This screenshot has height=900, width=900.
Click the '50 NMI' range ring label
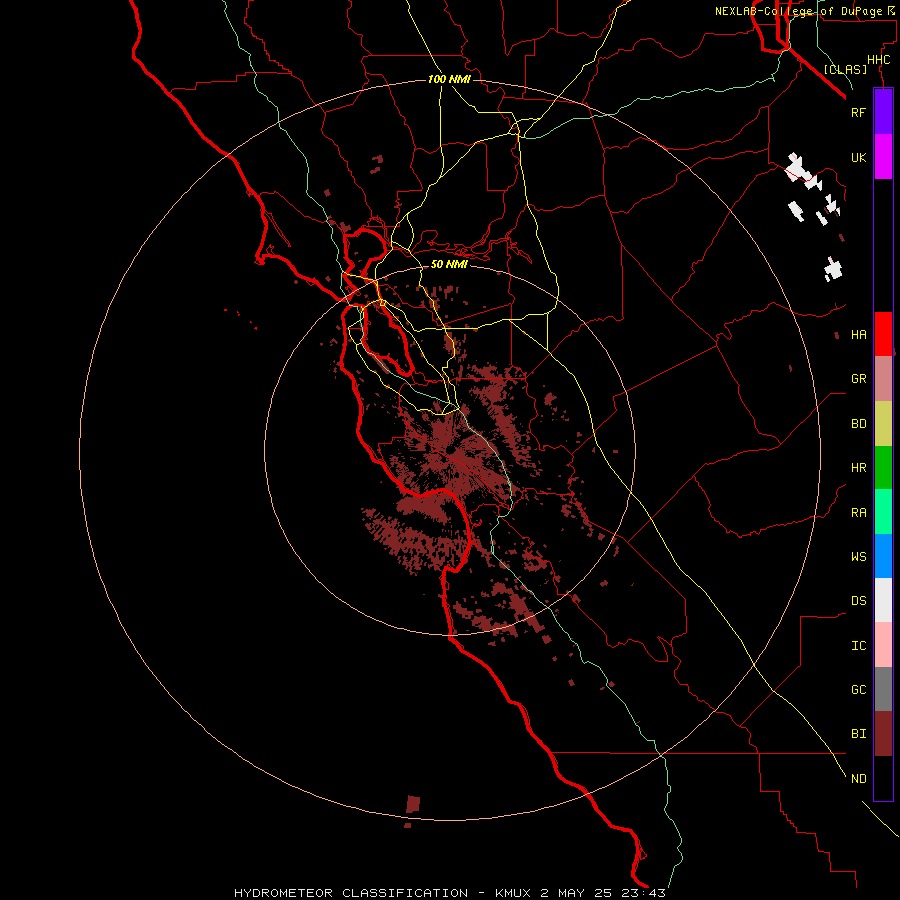pyautogui.click(x=449, y=264)
